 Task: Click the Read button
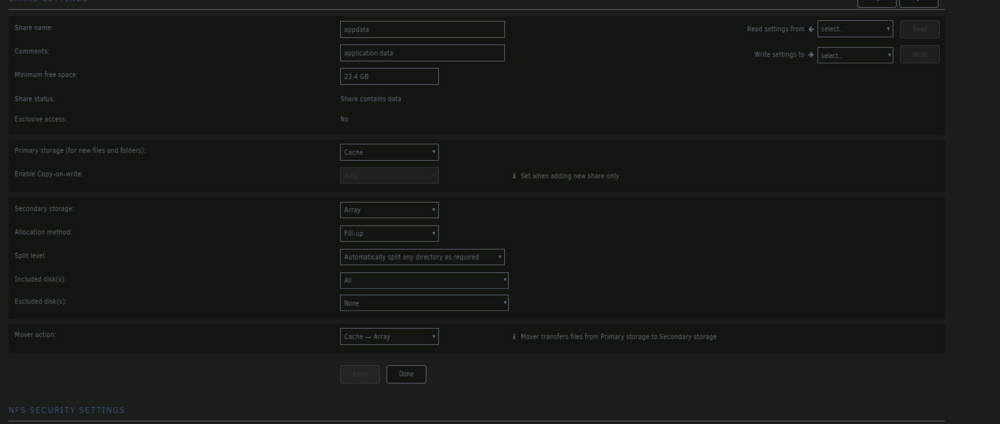[x=919, y=29]
